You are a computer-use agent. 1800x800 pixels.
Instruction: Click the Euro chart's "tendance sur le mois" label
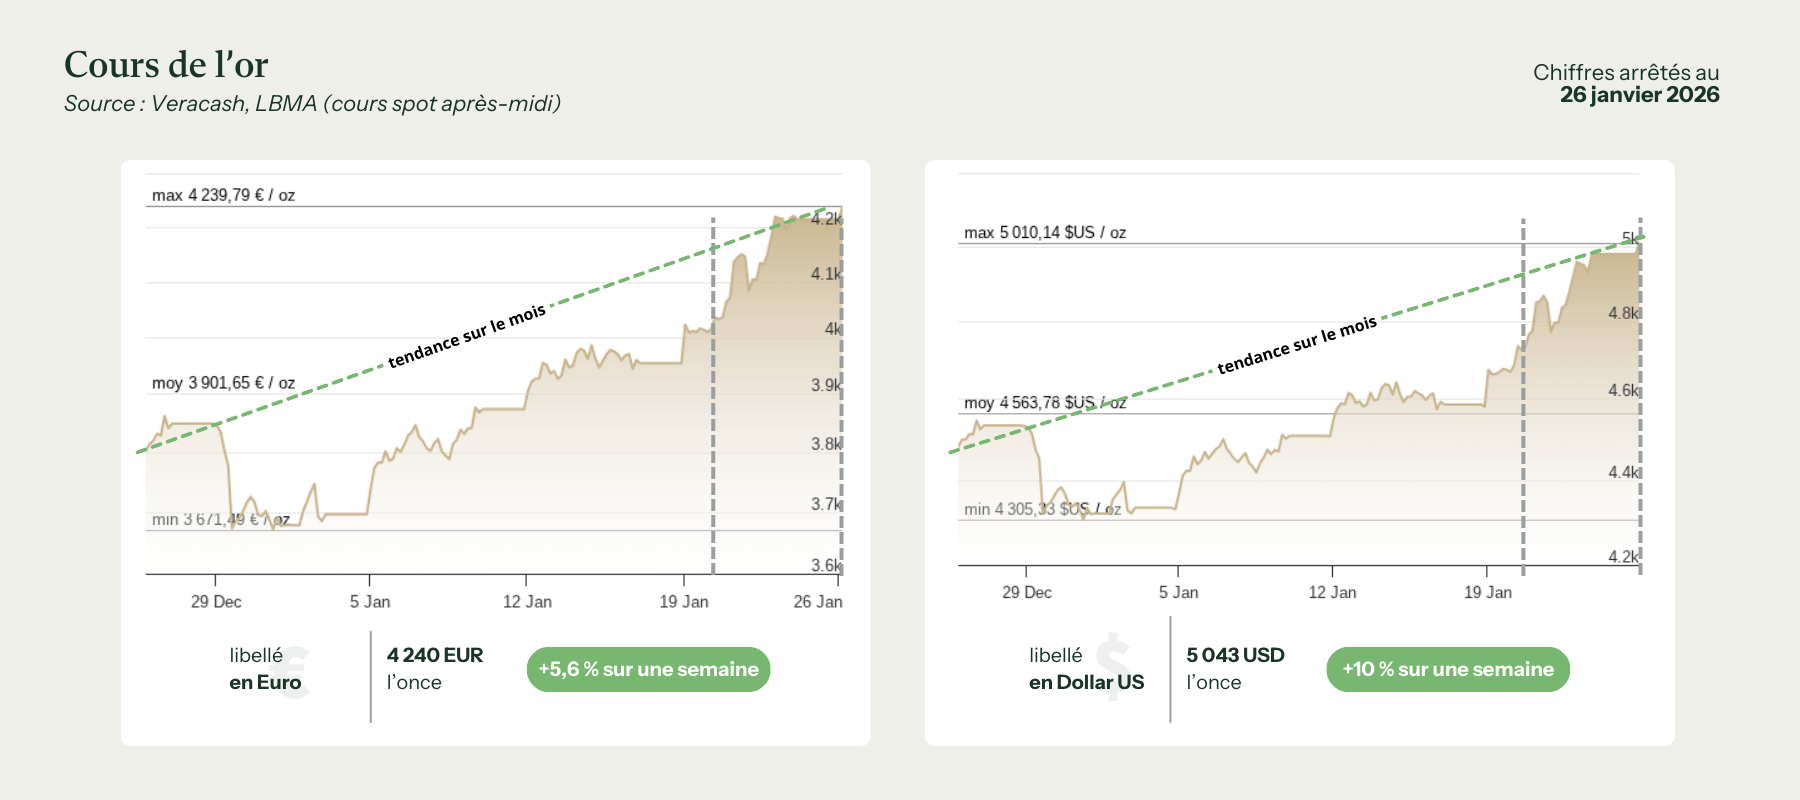click(x=467, y=336)
